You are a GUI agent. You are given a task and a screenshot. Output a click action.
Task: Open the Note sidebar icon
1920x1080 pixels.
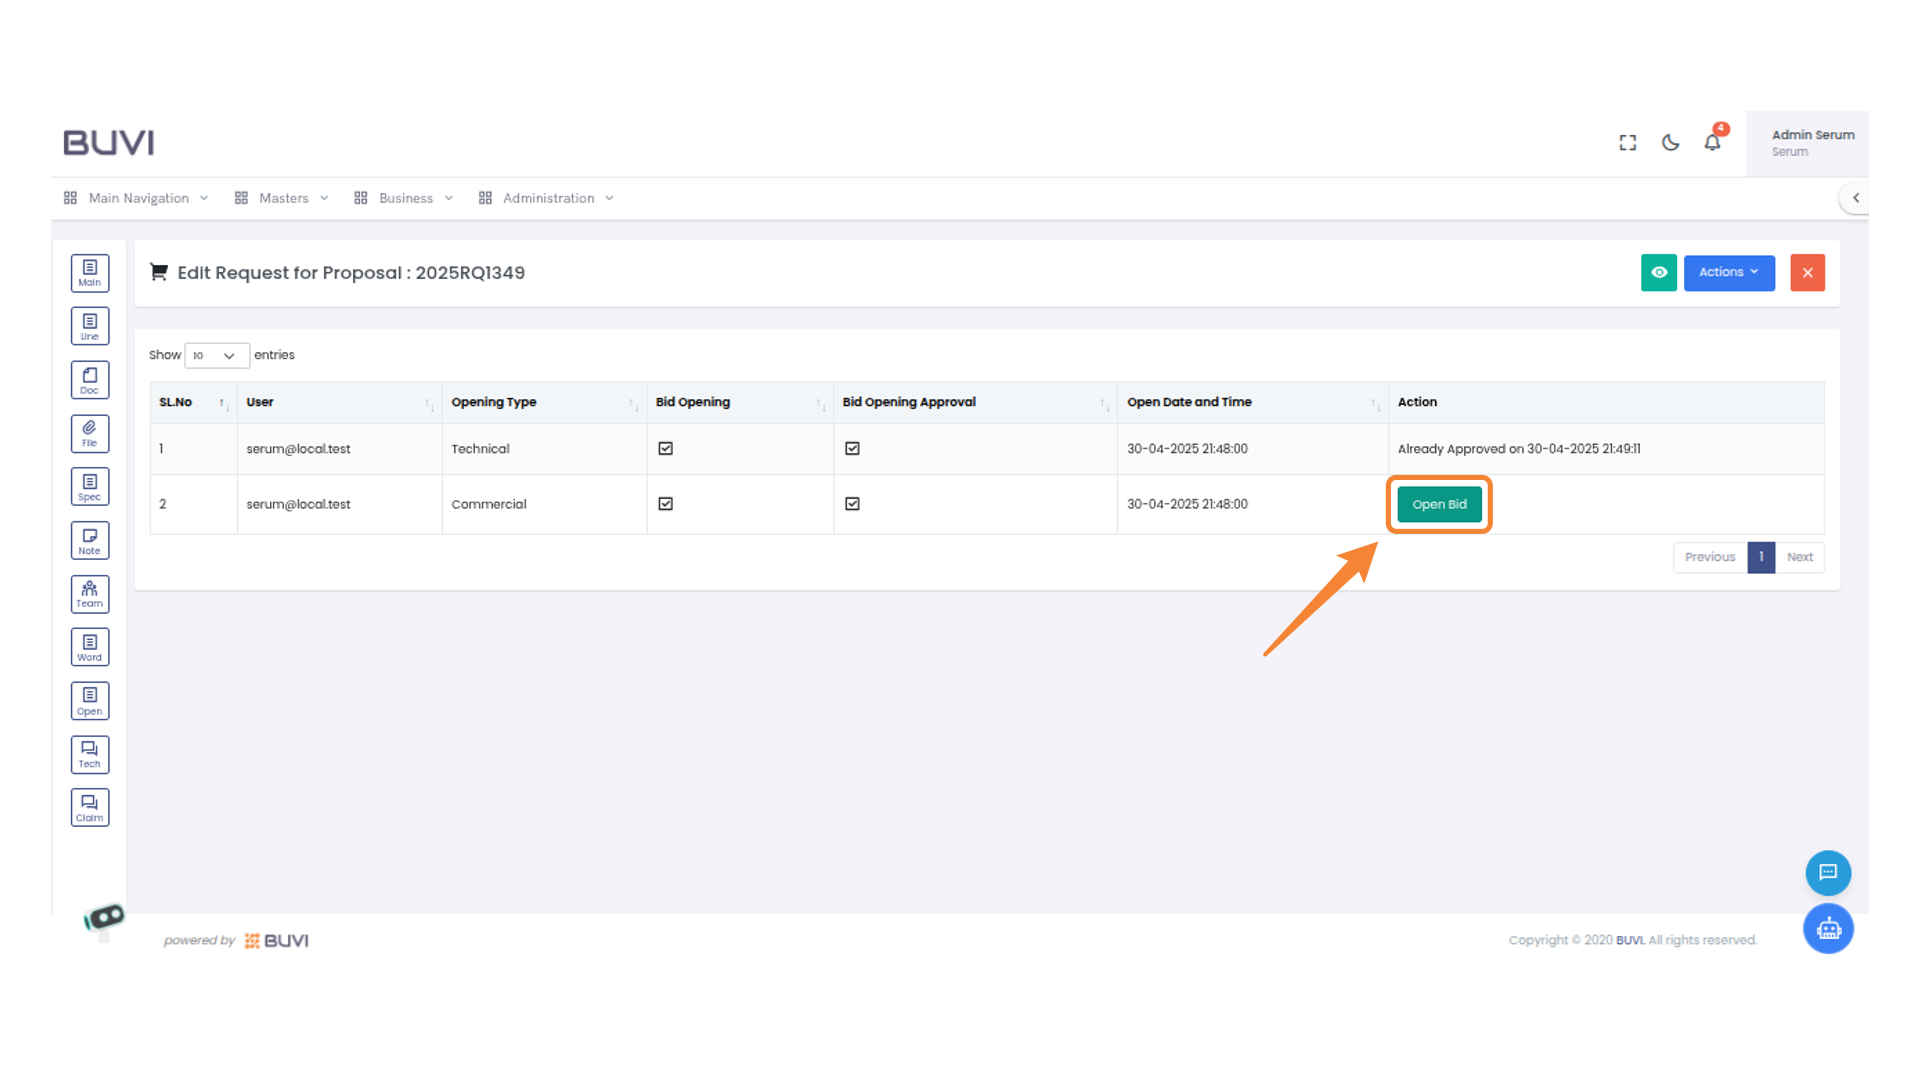tap(90, 541)
